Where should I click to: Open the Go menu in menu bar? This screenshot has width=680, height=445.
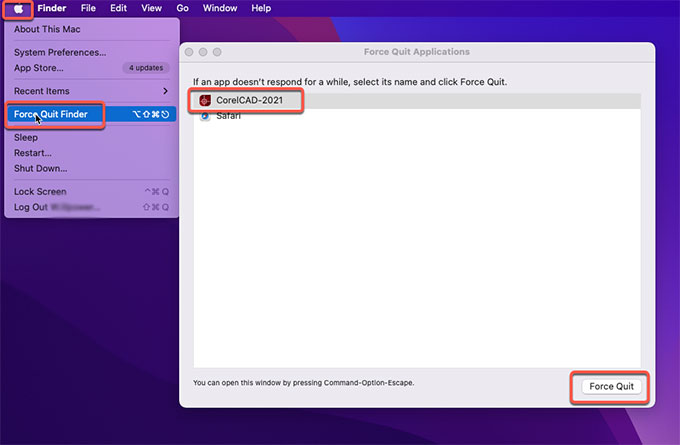point(182,8)
